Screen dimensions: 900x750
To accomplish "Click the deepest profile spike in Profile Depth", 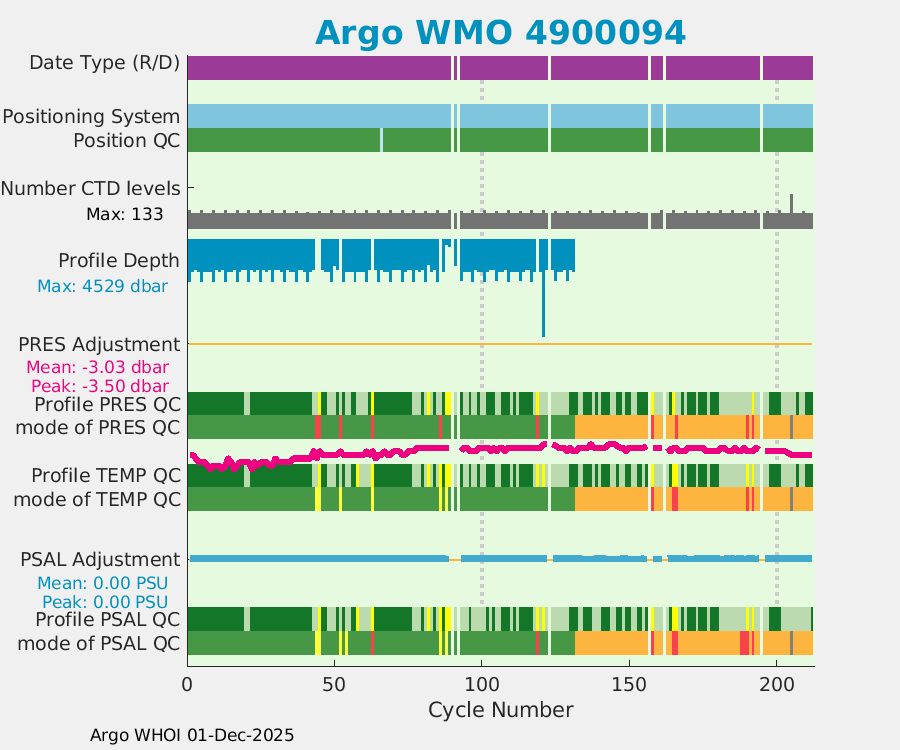I will [543, 320].
